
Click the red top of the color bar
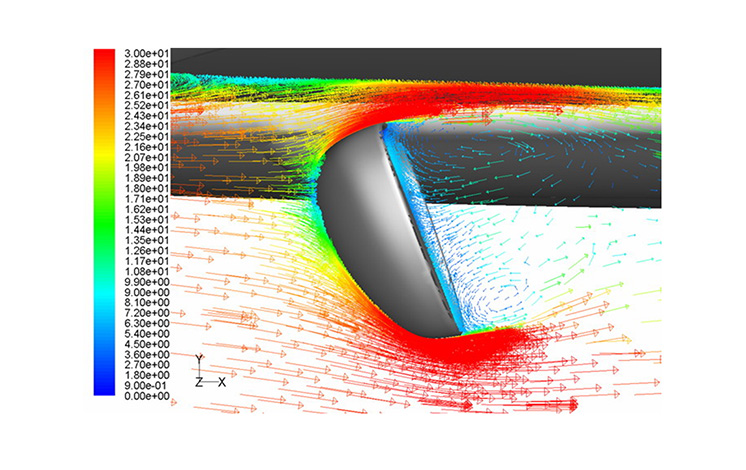click(104, 57)
